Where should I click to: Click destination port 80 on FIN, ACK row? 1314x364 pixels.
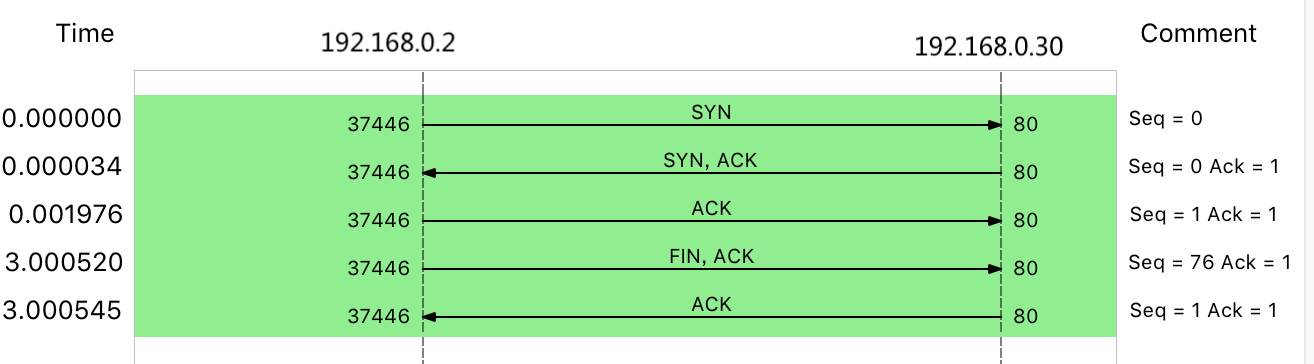pos(1025,269)
